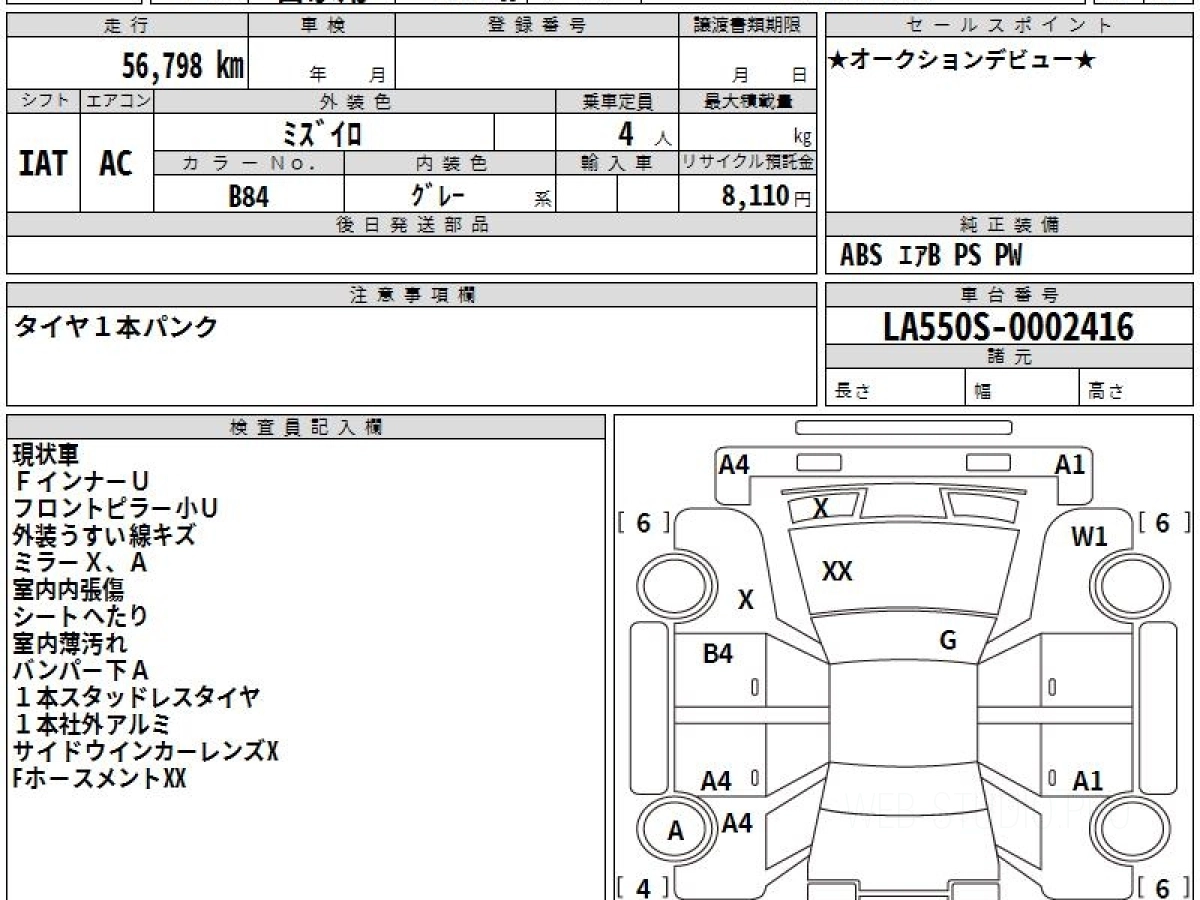The height and width of the screenshot is (900, 1200).
Task: Click the note 1本スタッドレスタイヤ
Action: [137, 697]
